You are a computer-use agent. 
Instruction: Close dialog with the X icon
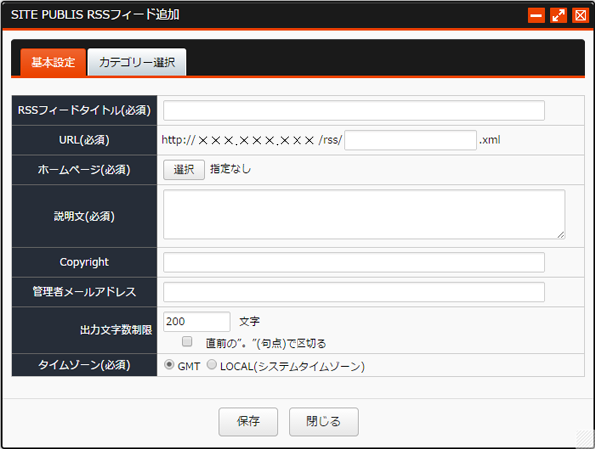point(580,16)
